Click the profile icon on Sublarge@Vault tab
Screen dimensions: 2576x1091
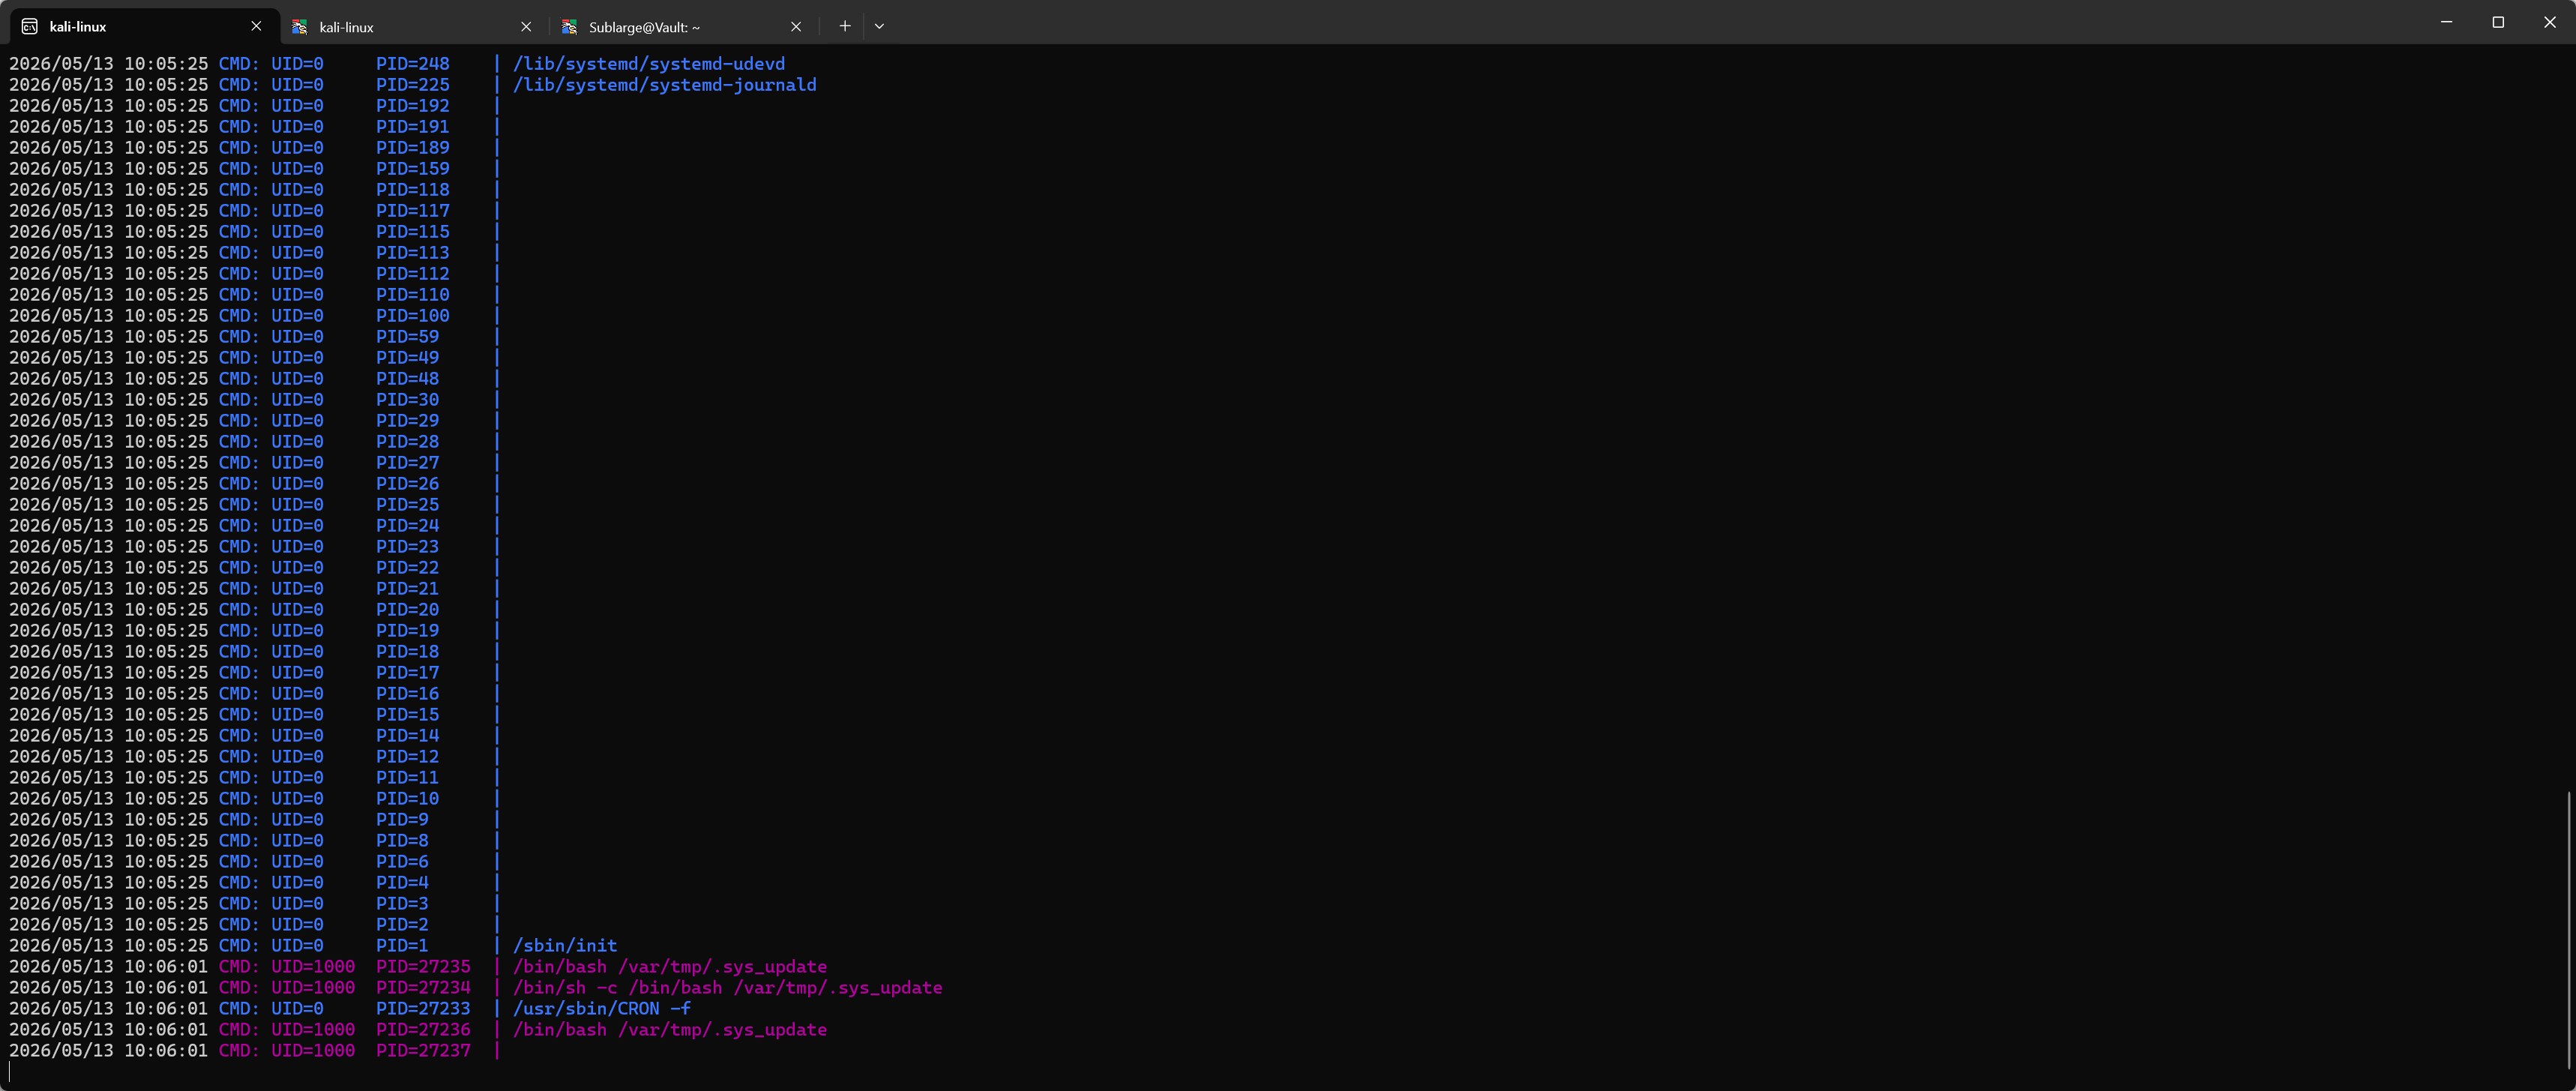pos(569,27)
